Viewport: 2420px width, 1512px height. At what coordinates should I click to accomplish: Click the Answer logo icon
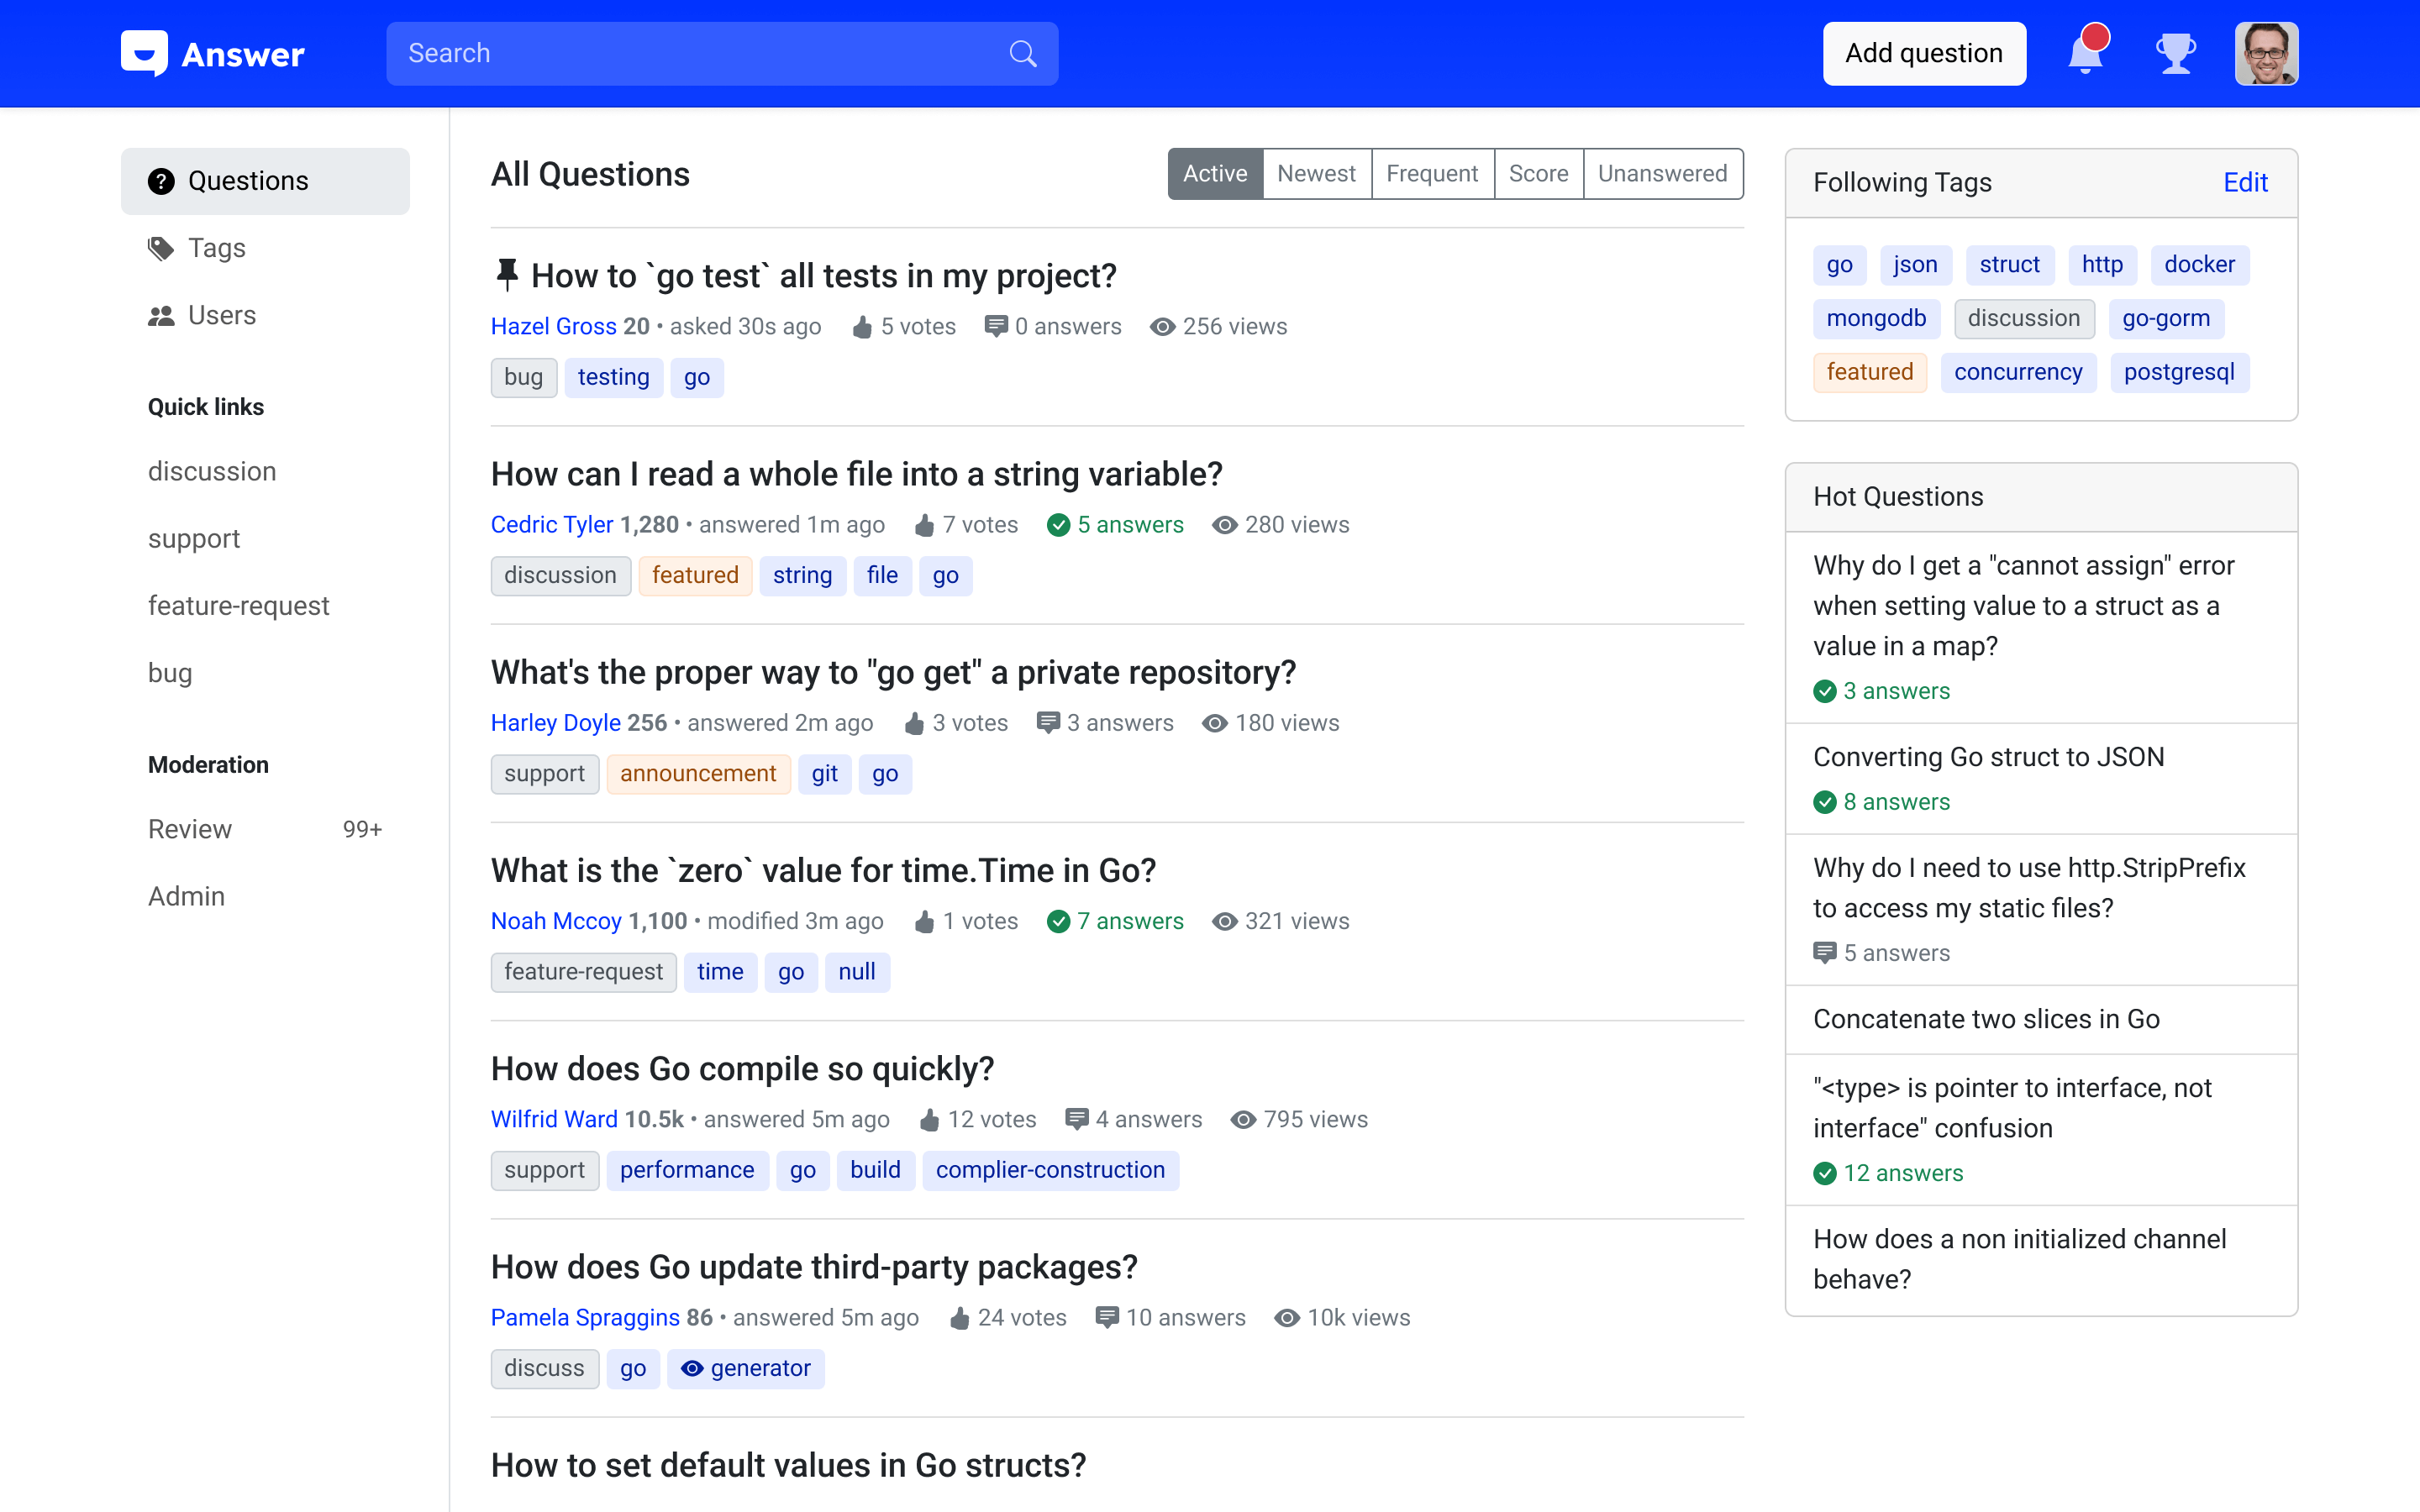(145, 54)
